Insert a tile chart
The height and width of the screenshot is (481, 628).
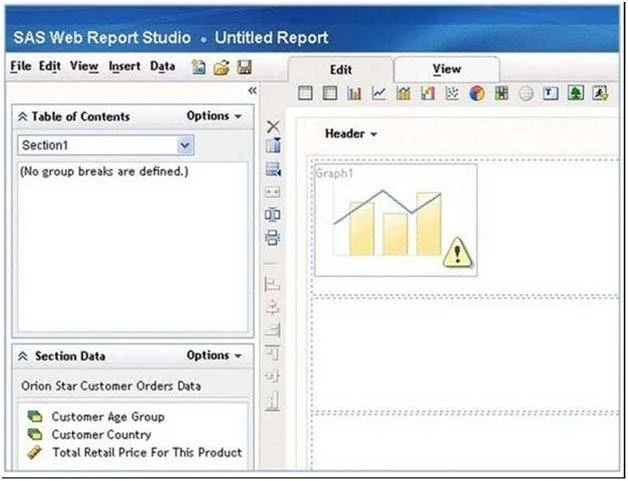click(501, 93)
